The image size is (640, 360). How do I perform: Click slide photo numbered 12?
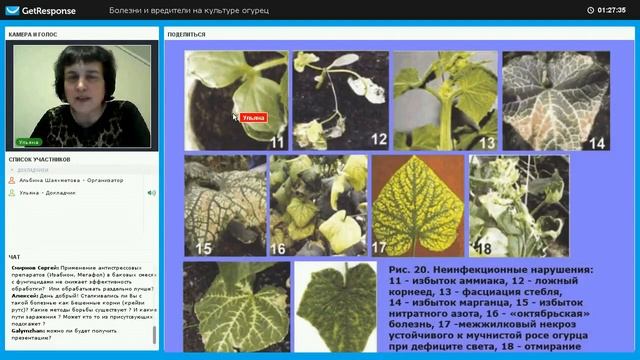tap(340, 100)
